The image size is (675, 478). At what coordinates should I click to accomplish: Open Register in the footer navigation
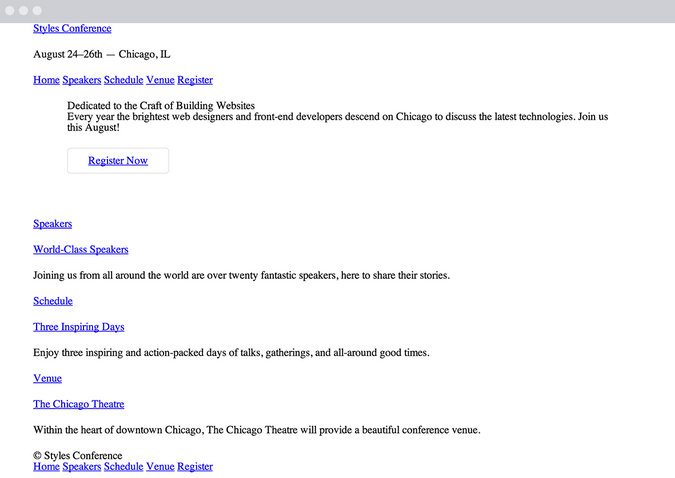[x=195, y=467]
